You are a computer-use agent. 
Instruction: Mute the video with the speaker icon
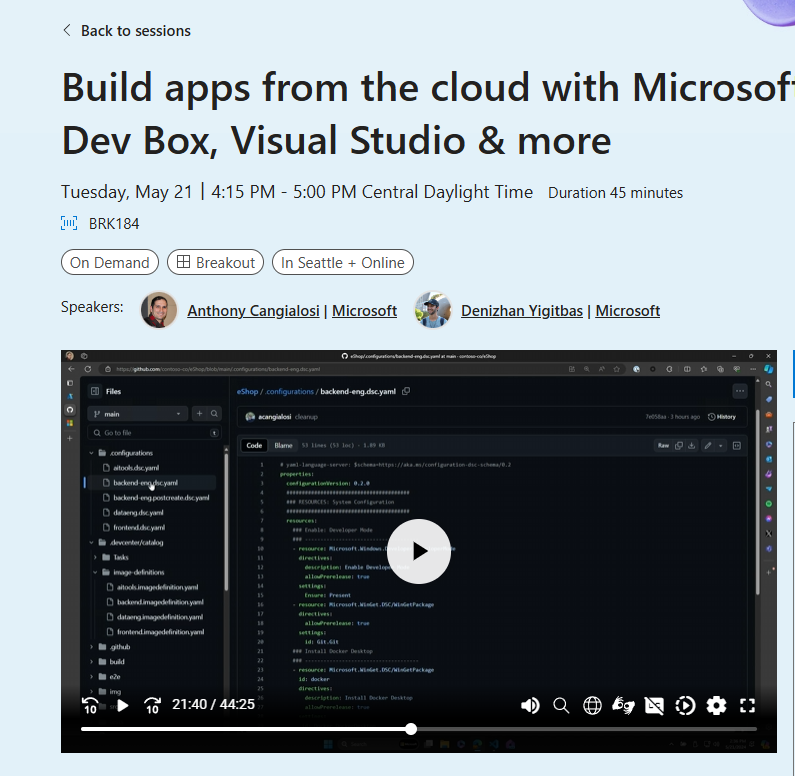[530, 705]
